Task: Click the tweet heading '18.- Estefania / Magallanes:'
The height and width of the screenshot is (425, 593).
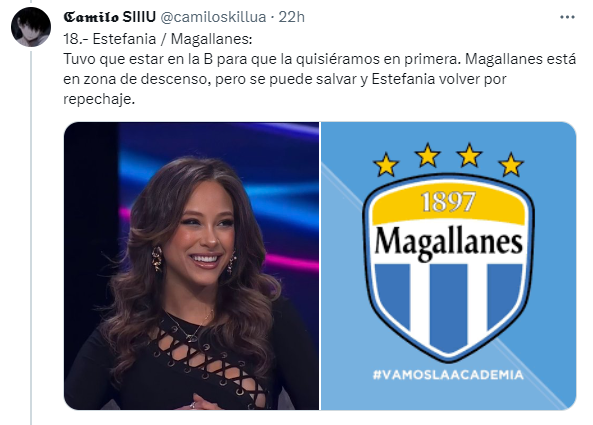Action: click(158, 39)
